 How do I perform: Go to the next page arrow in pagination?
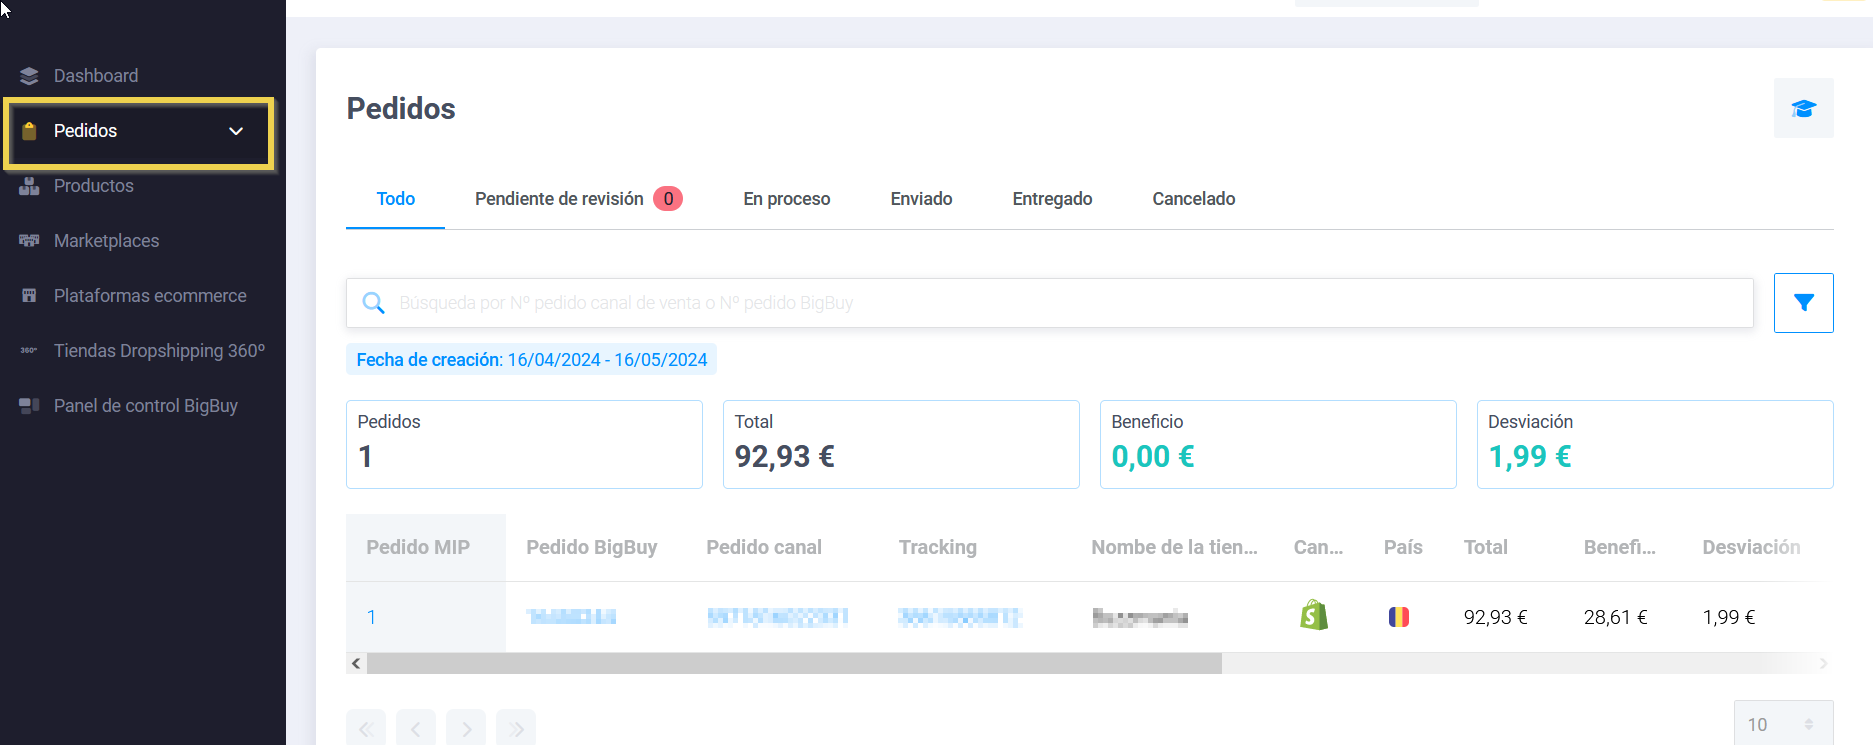(x=466, y=729)
